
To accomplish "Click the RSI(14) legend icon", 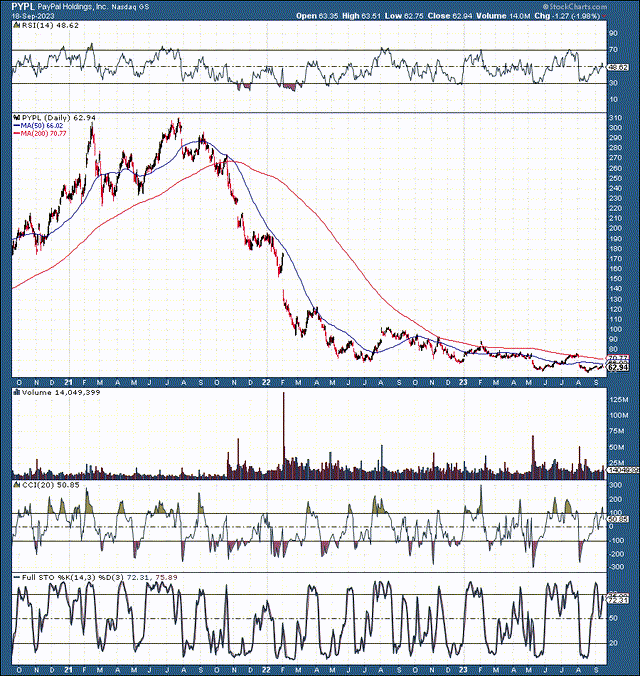I will coord(17,25).
